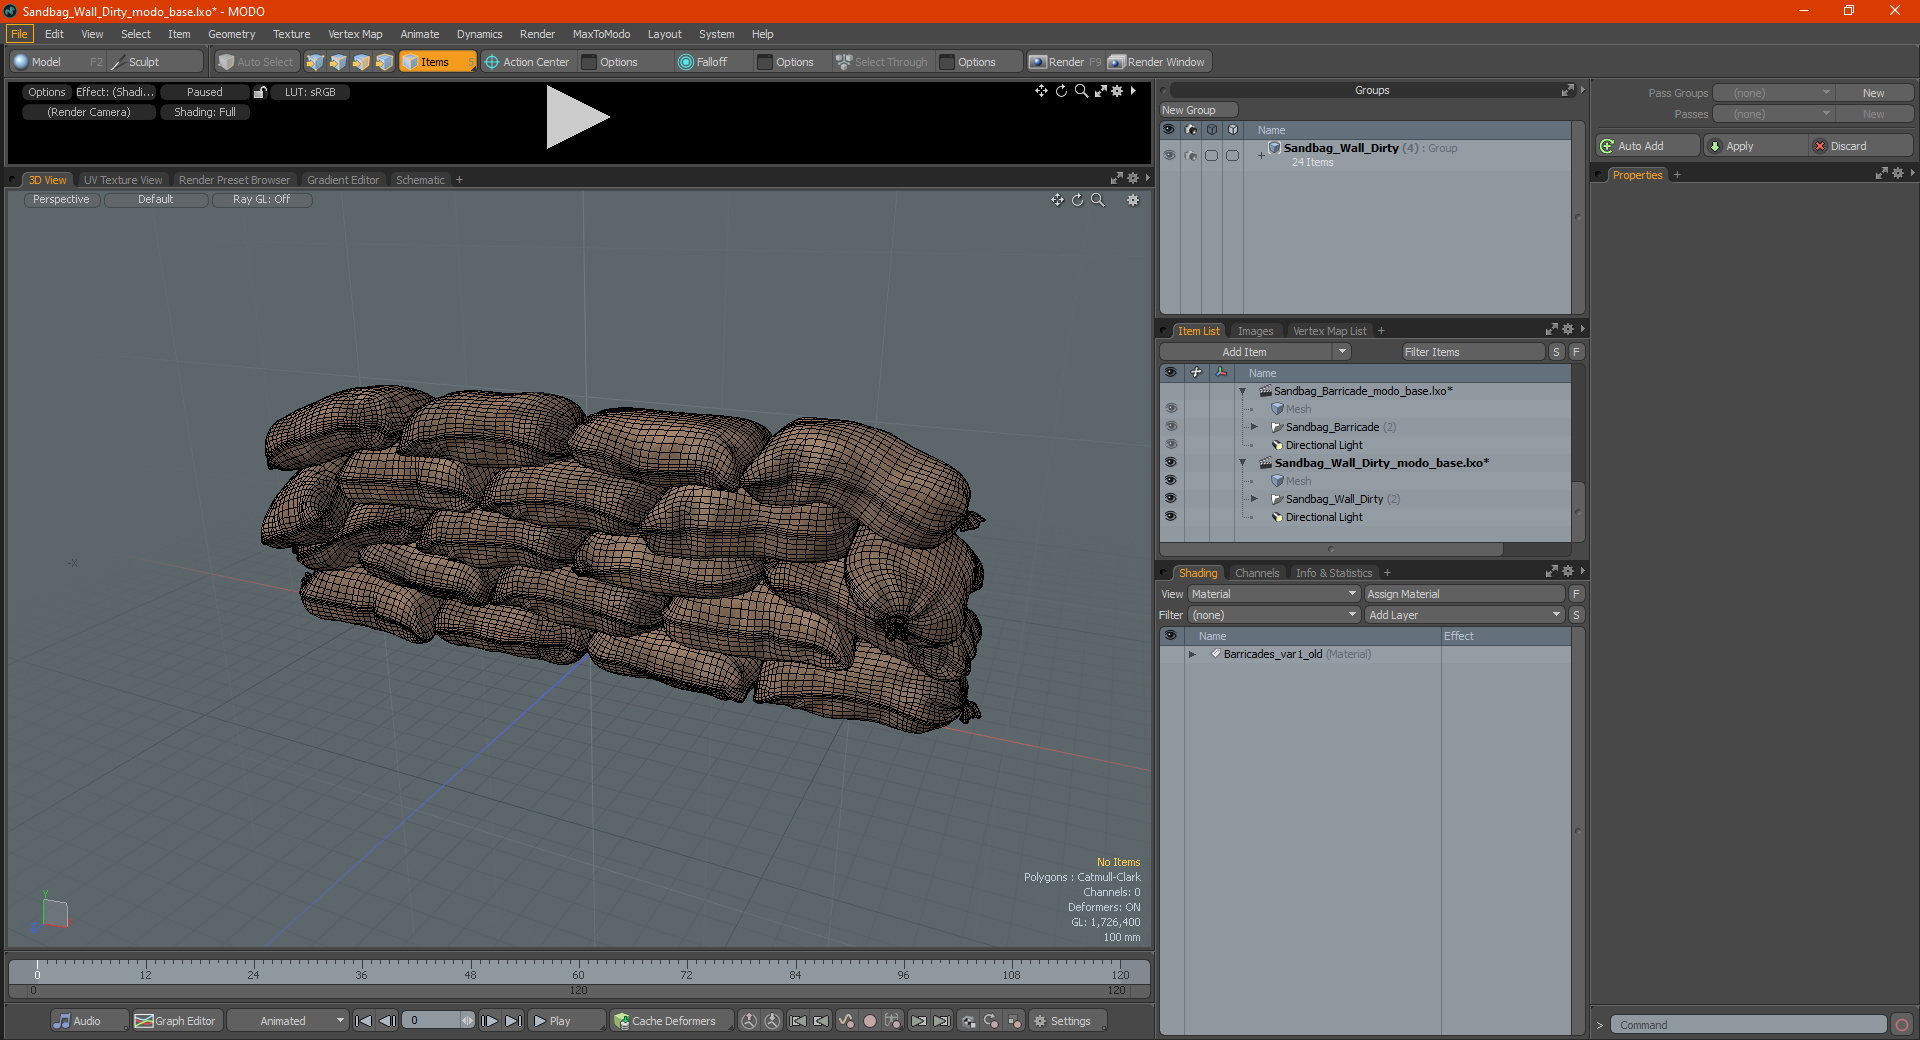The height and width of the screenshot is (1040, 1920).
Task: Click the Action Center tool
Action: (527, 62)
